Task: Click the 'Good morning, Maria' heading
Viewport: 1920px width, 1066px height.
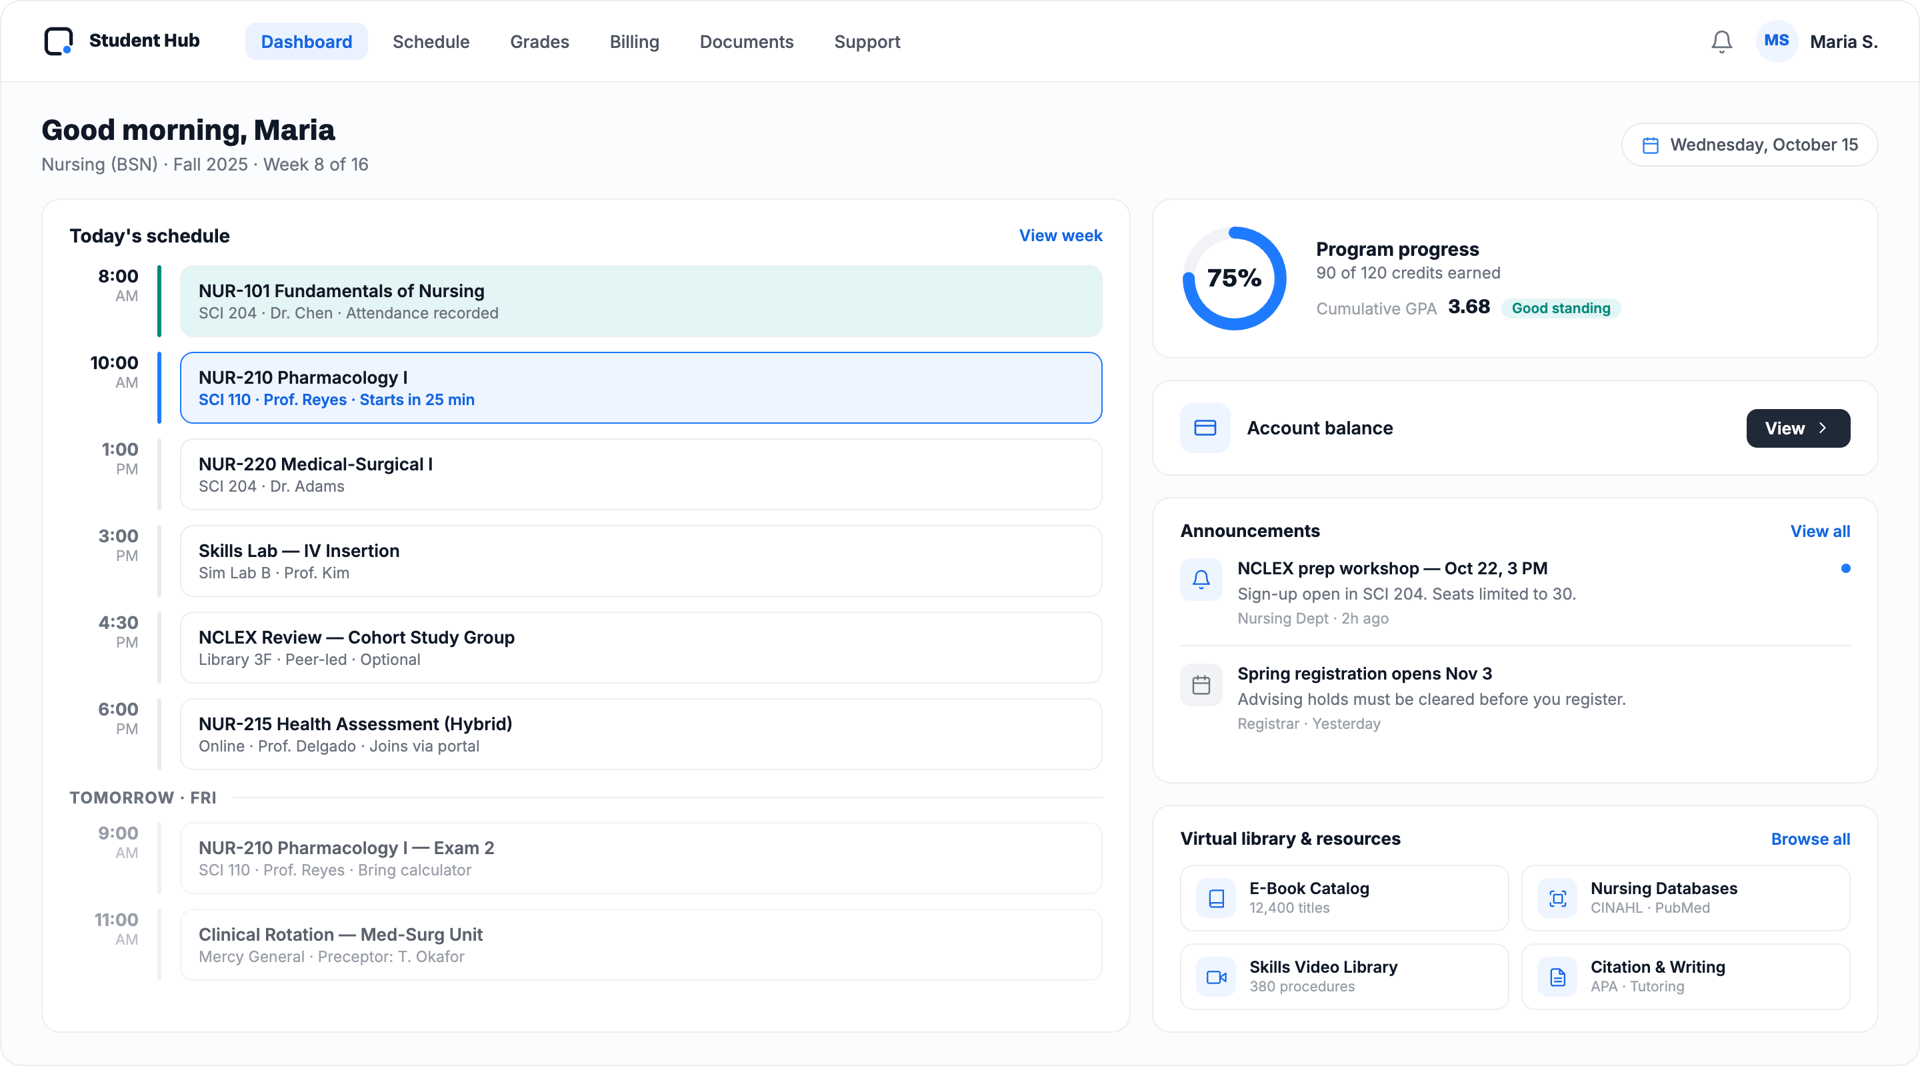Action: point(188,130)
